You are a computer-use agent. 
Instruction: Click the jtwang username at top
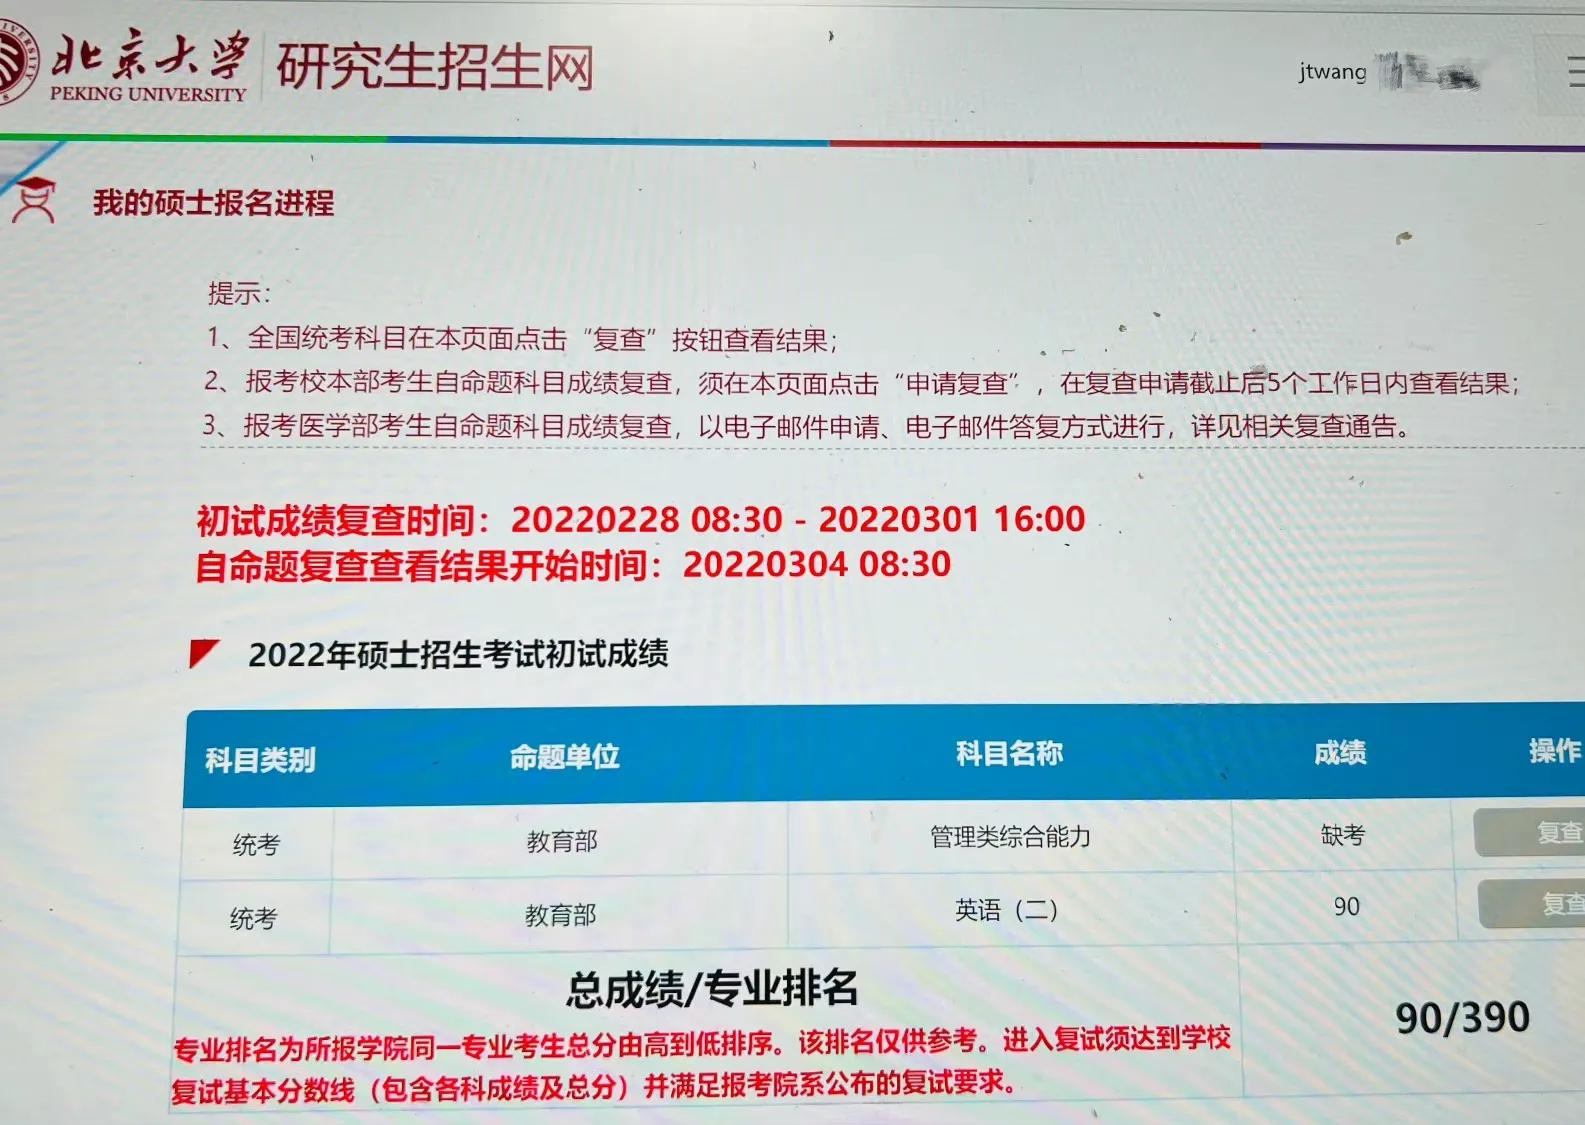tap(1332, 72)
